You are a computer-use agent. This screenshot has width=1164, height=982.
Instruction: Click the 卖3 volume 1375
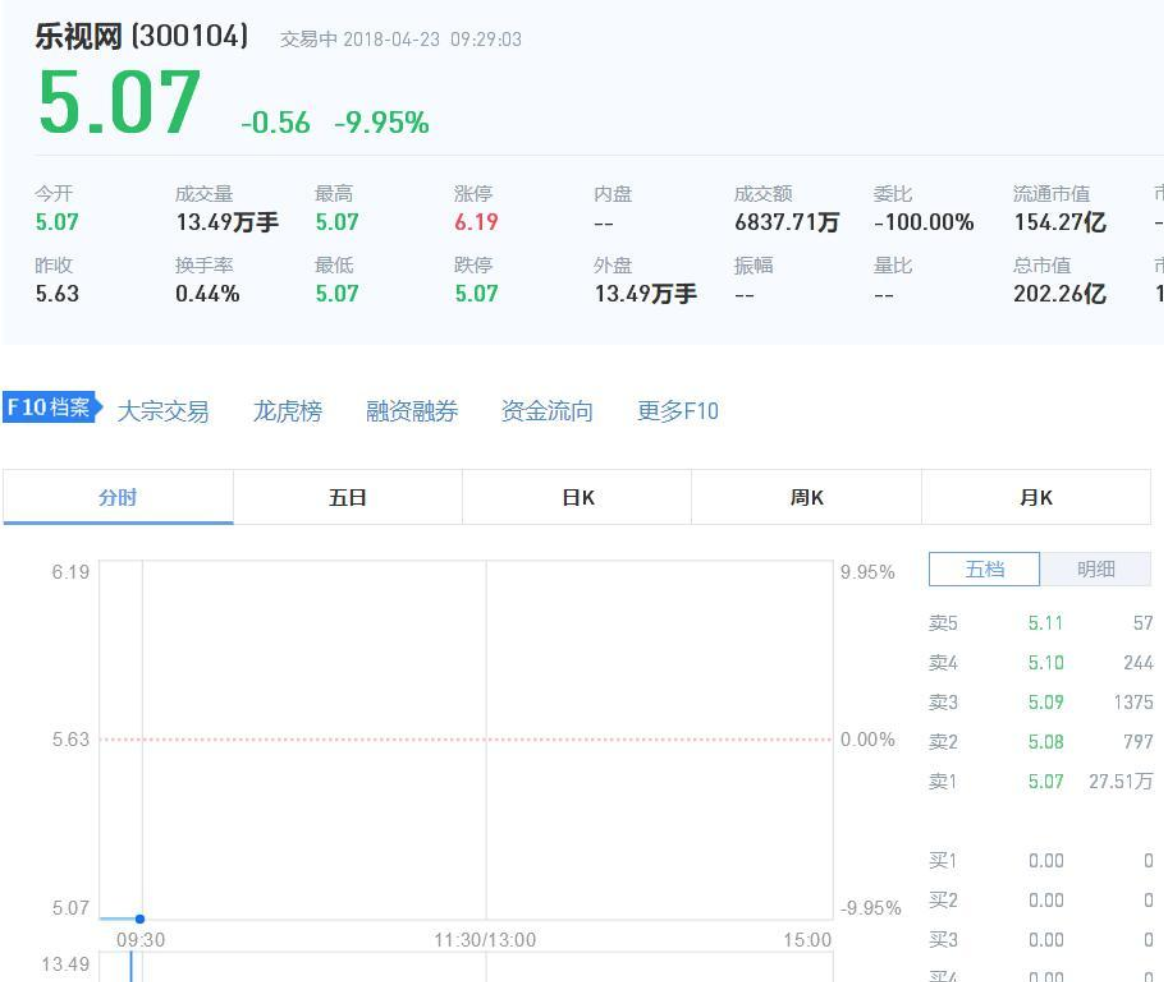pos(1134,702)
